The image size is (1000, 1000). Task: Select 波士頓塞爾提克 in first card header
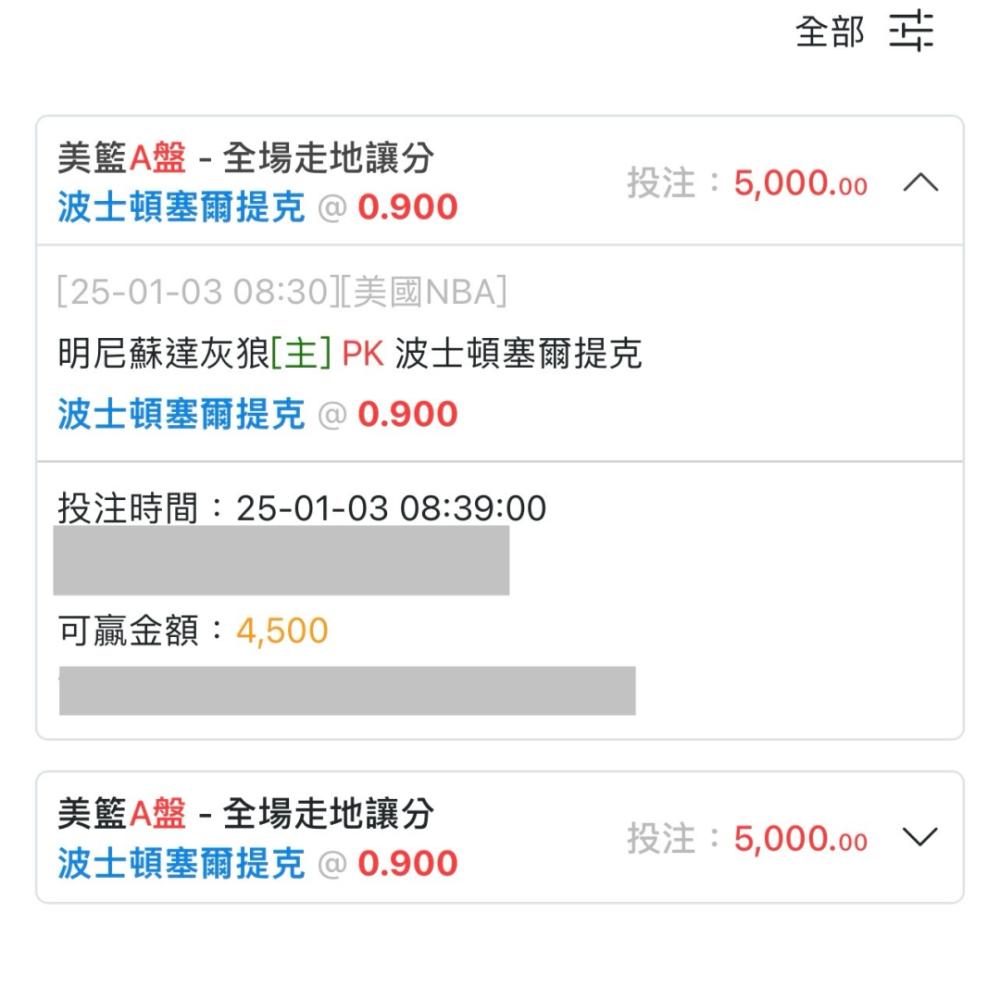[181, 207]
